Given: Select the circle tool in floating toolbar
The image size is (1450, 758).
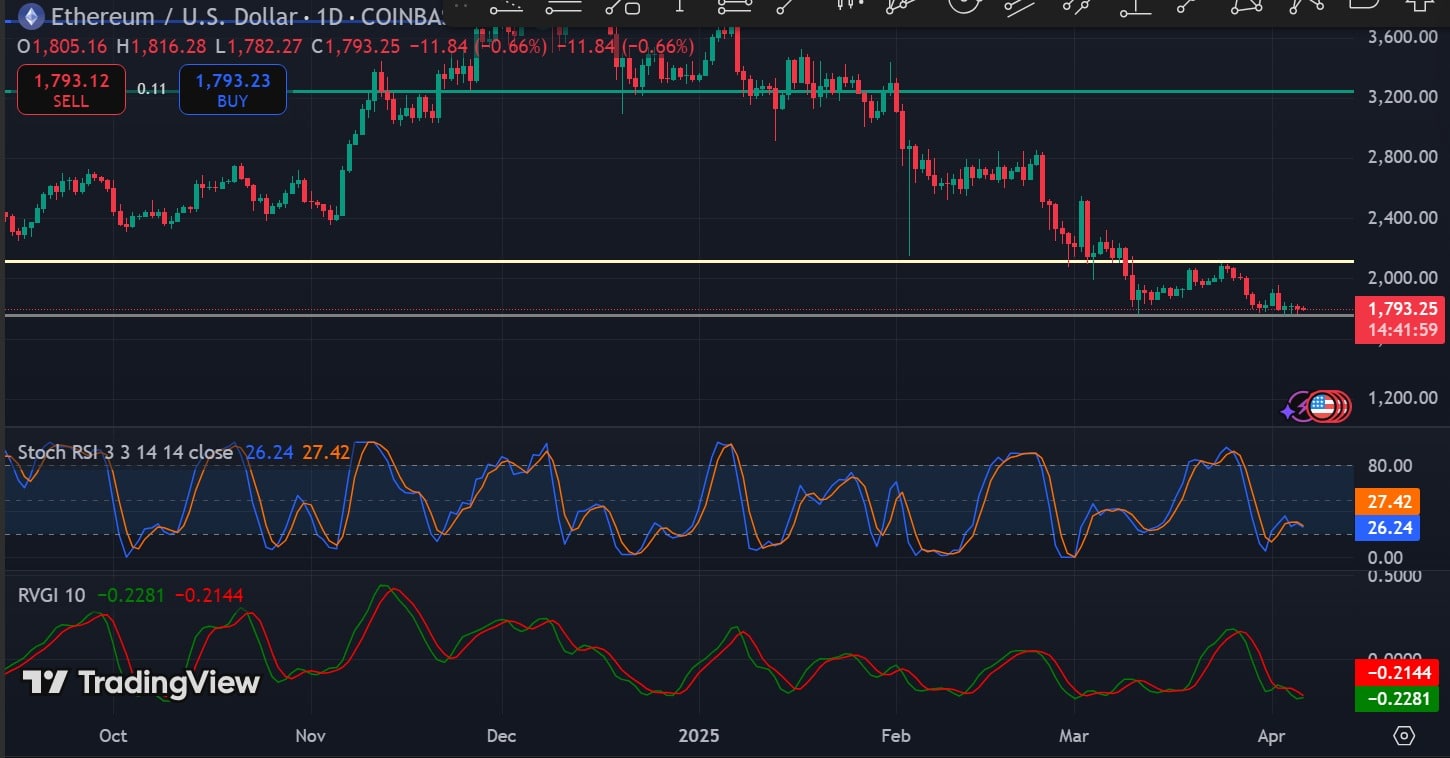Looking at the screenshot, I should [x=962, y=5].
